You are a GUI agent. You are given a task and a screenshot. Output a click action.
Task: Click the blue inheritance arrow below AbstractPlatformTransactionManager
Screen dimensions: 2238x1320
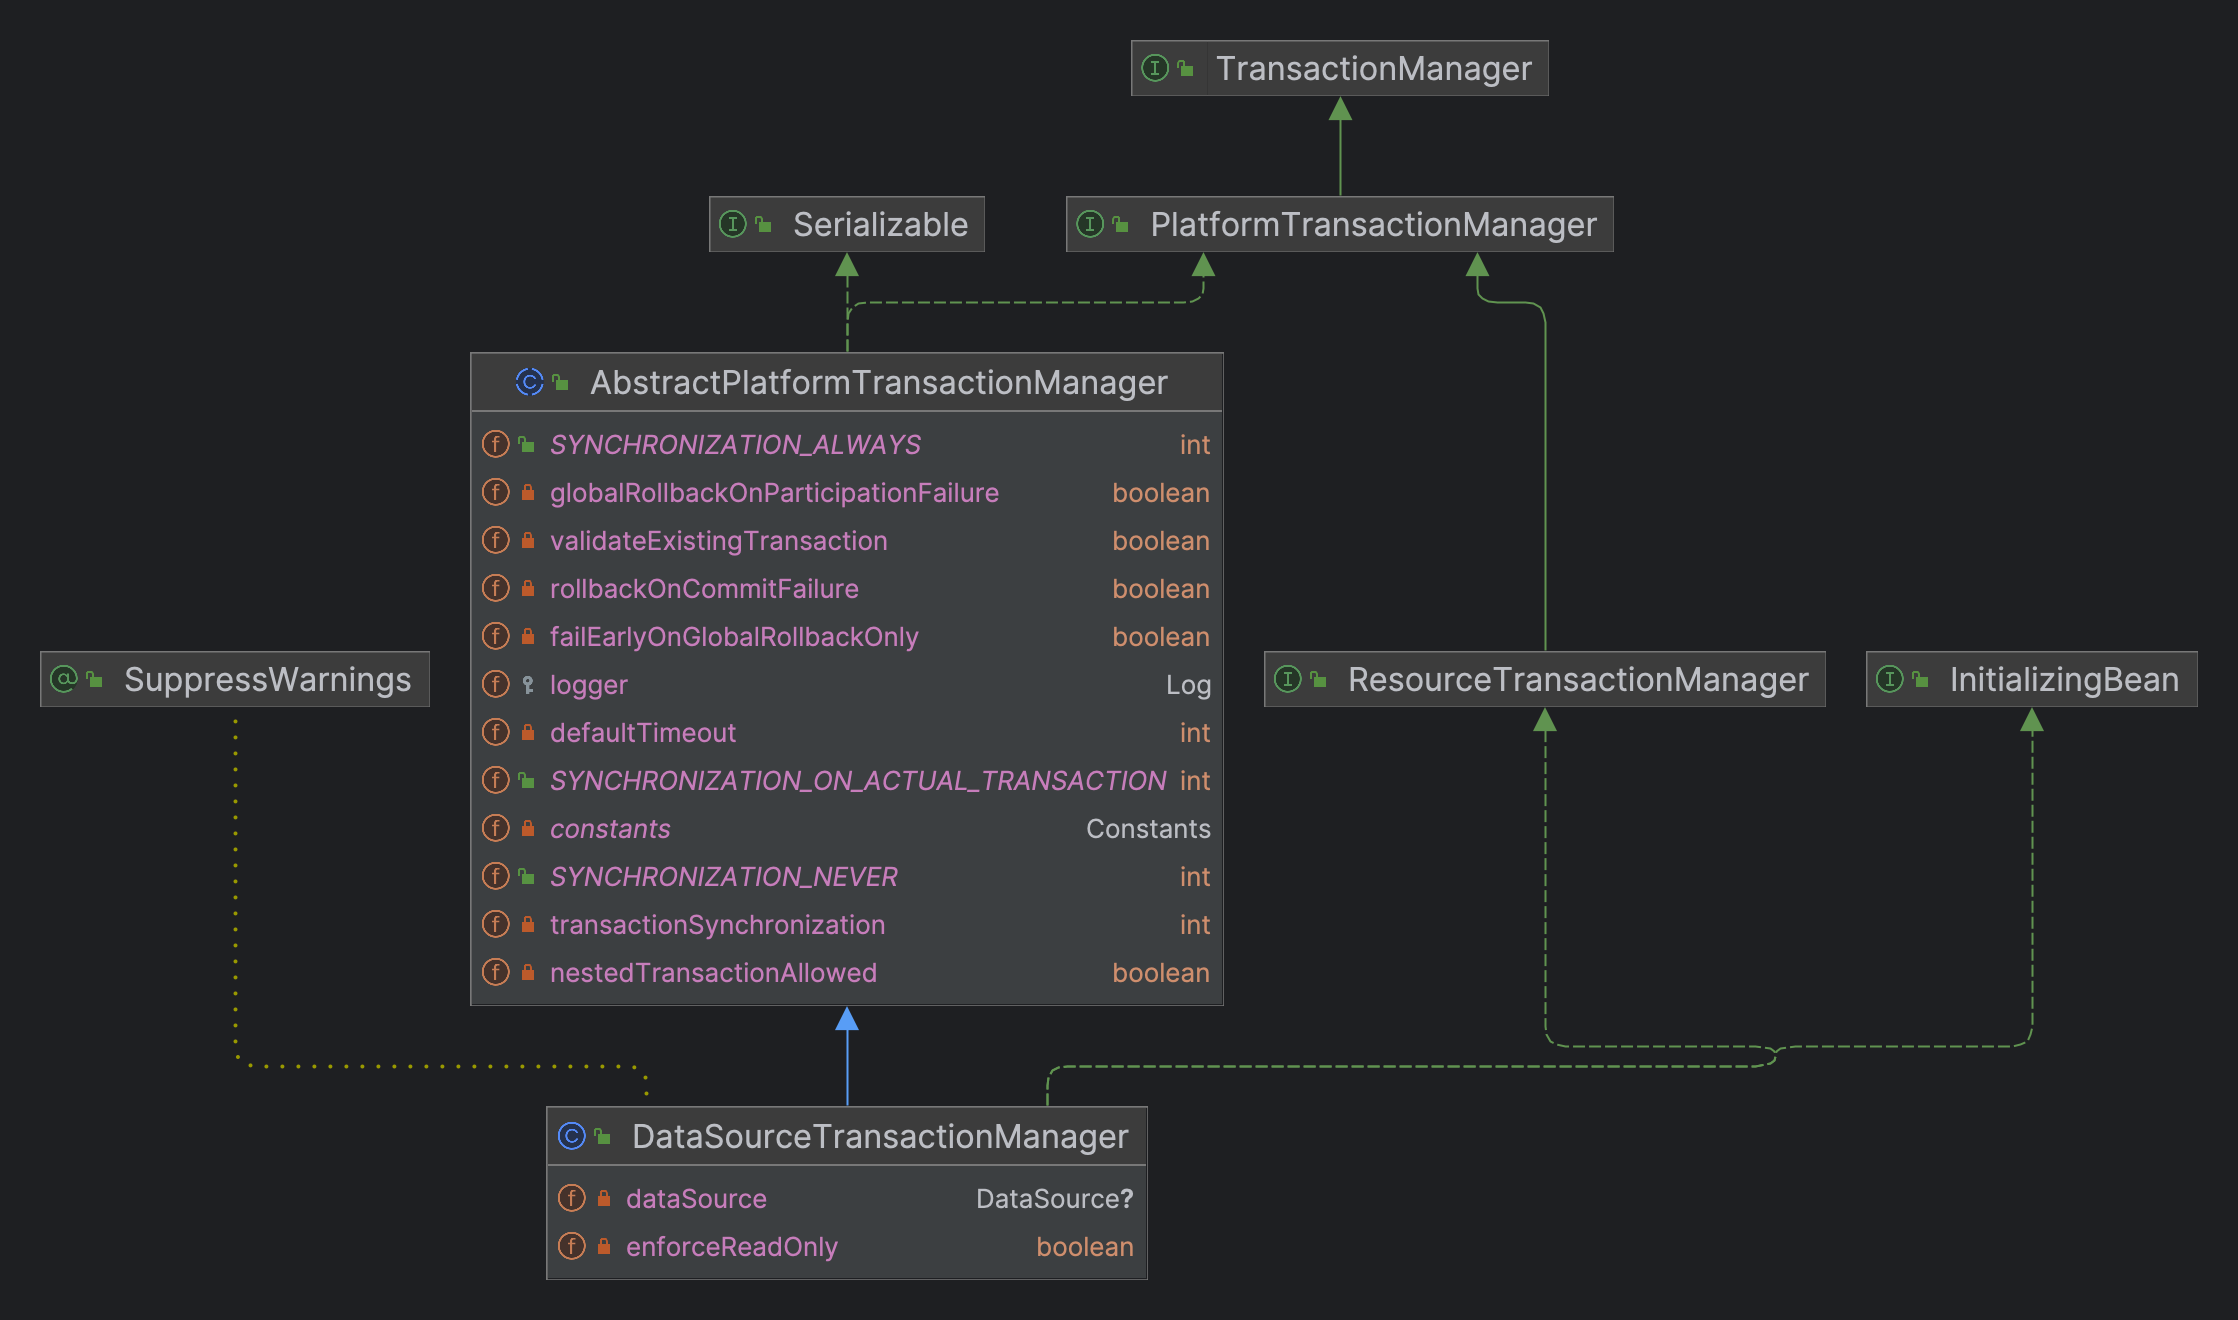[x=847, y=1056]
